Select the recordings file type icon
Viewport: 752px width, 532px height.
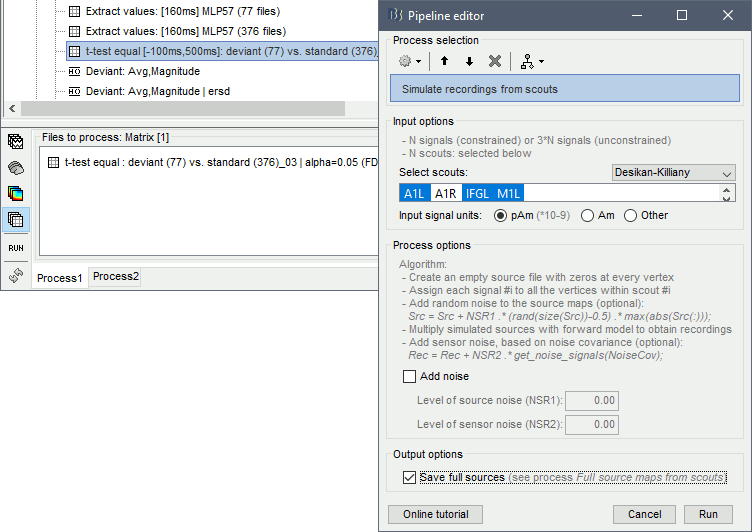click(x=16, y=142)
